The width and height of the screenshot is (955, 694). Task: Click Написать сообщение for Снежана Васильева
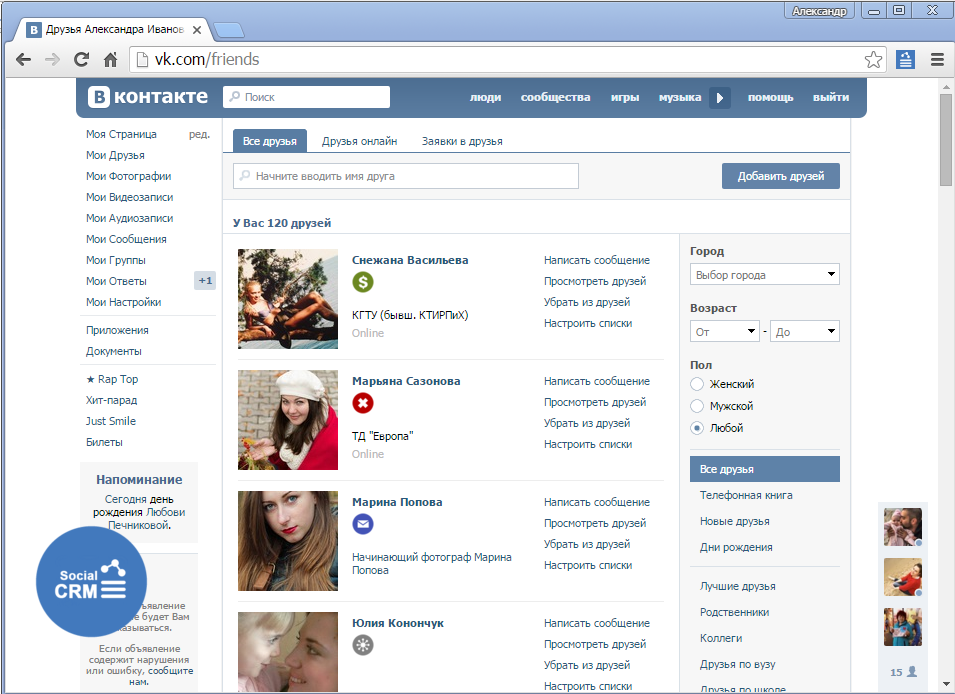coord(597,260)
